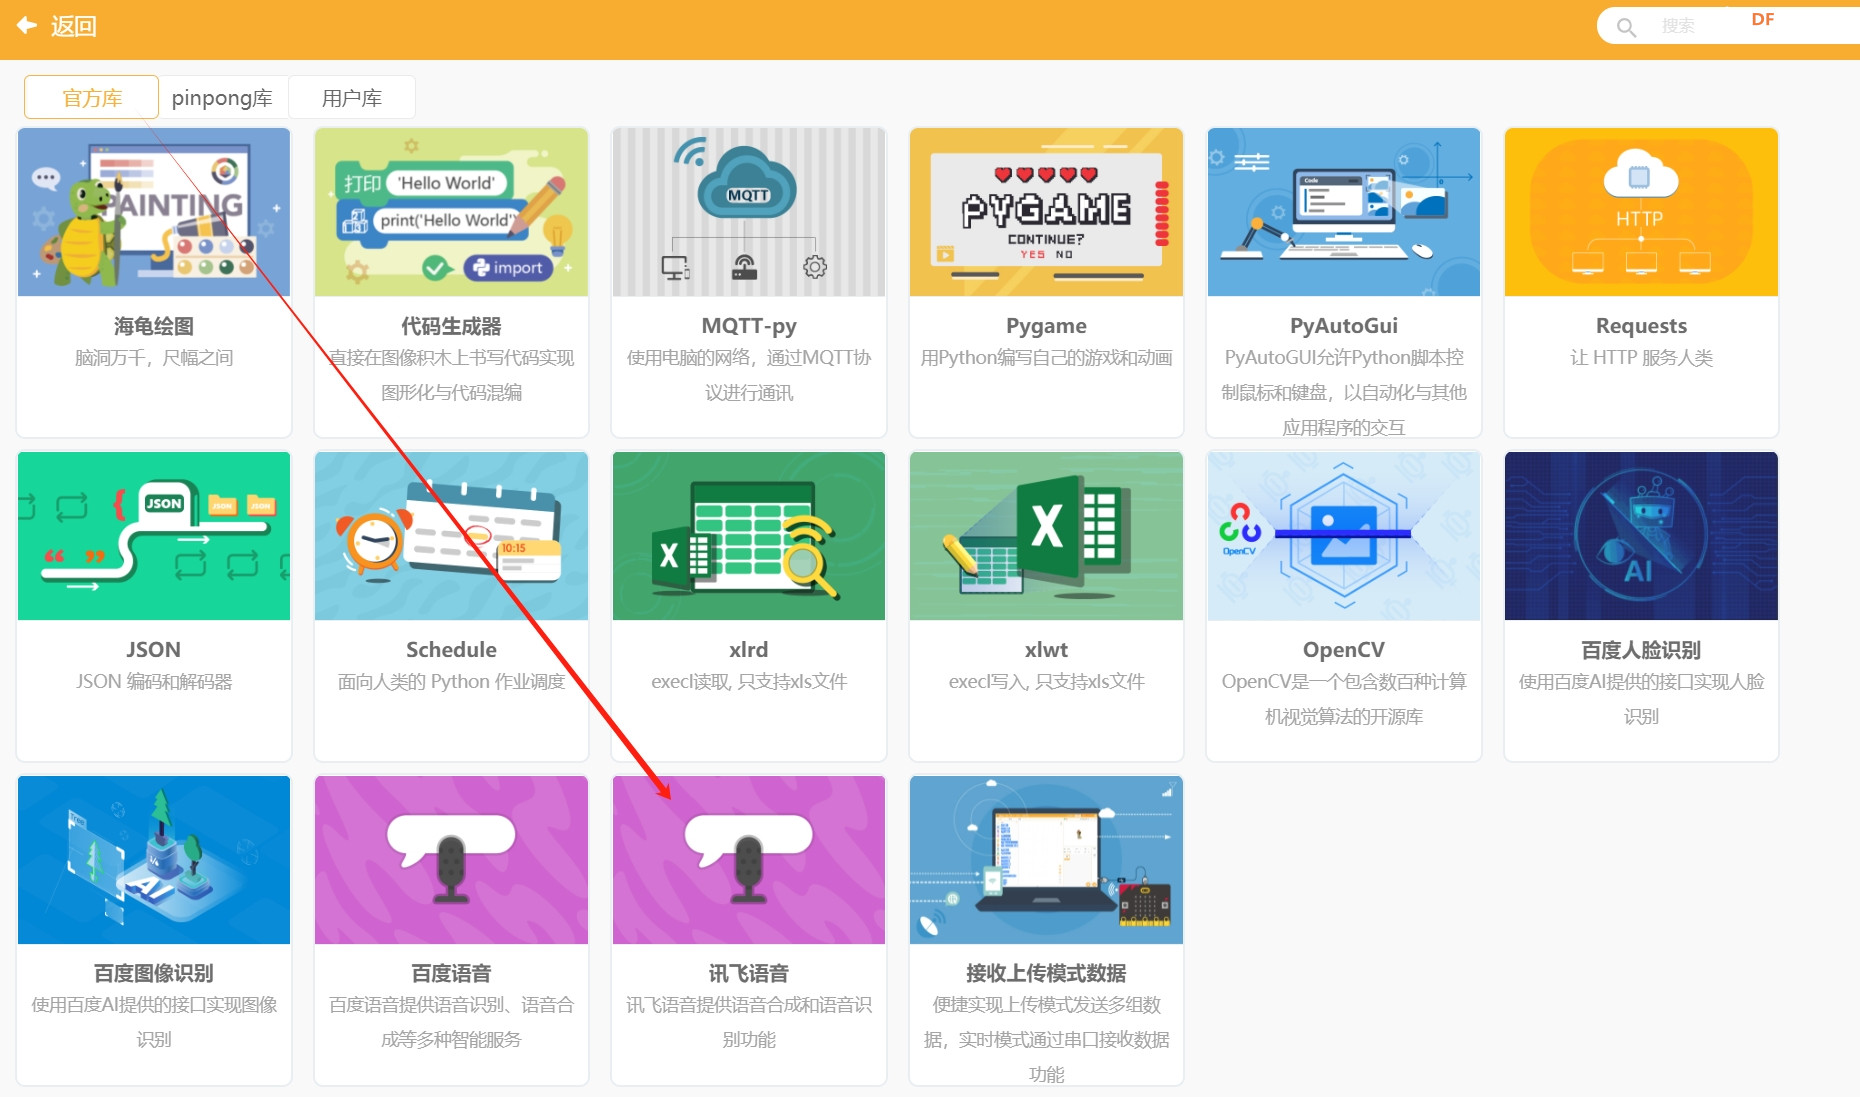Click the 返回 back label

tap(74, 26)
